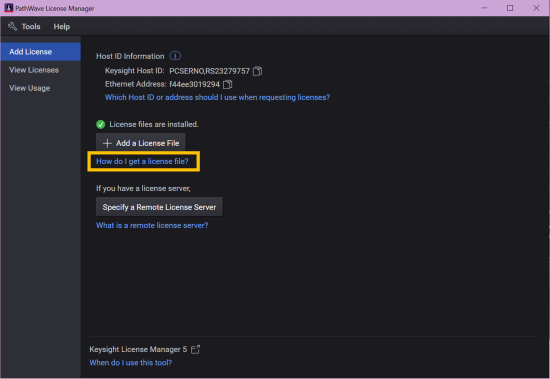Screen dimensions: 550x379
Task: Launch Keysight License Manager 5 external icon
Action: pos(195,349)
